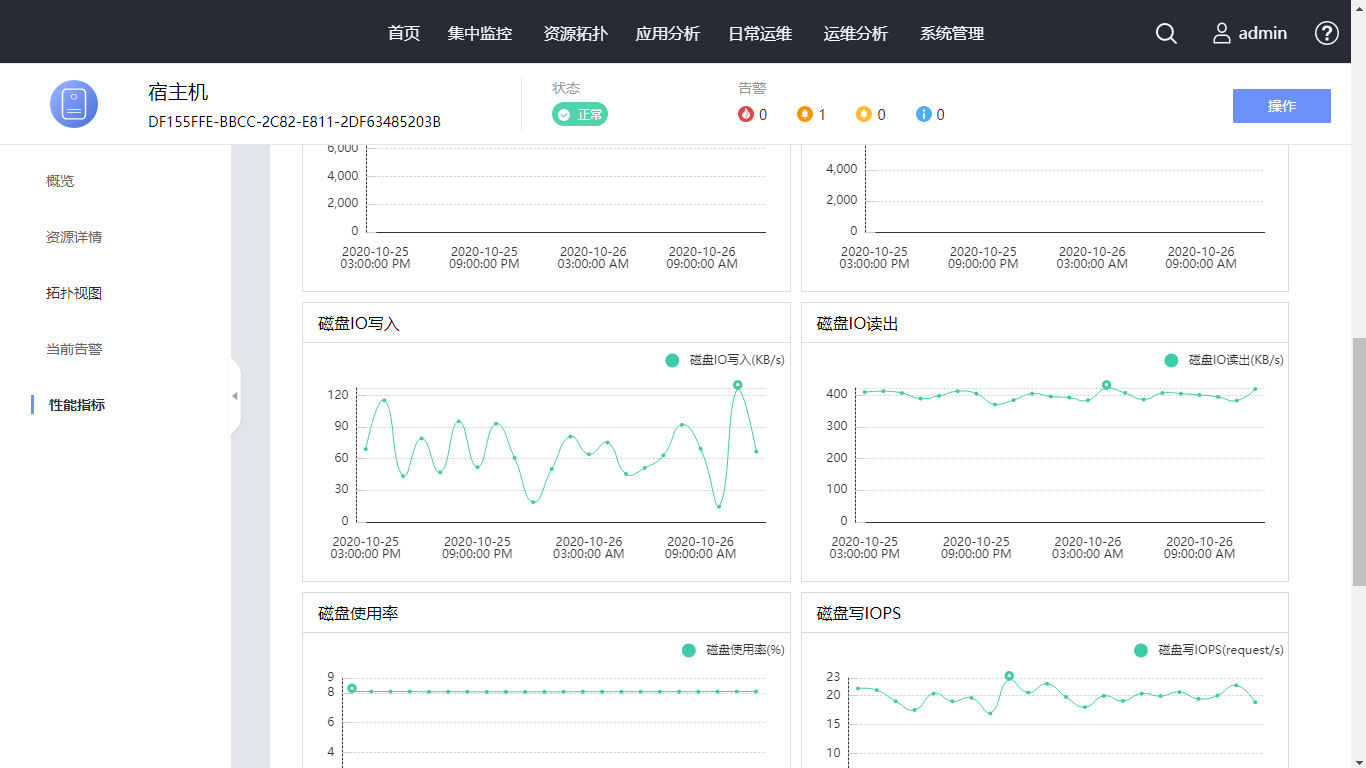Click the vertical page scrollbar thumb
Image resolution: width=1366 pixels, height=768 pixels.
pyautogui.click(x=1358, y=460)
